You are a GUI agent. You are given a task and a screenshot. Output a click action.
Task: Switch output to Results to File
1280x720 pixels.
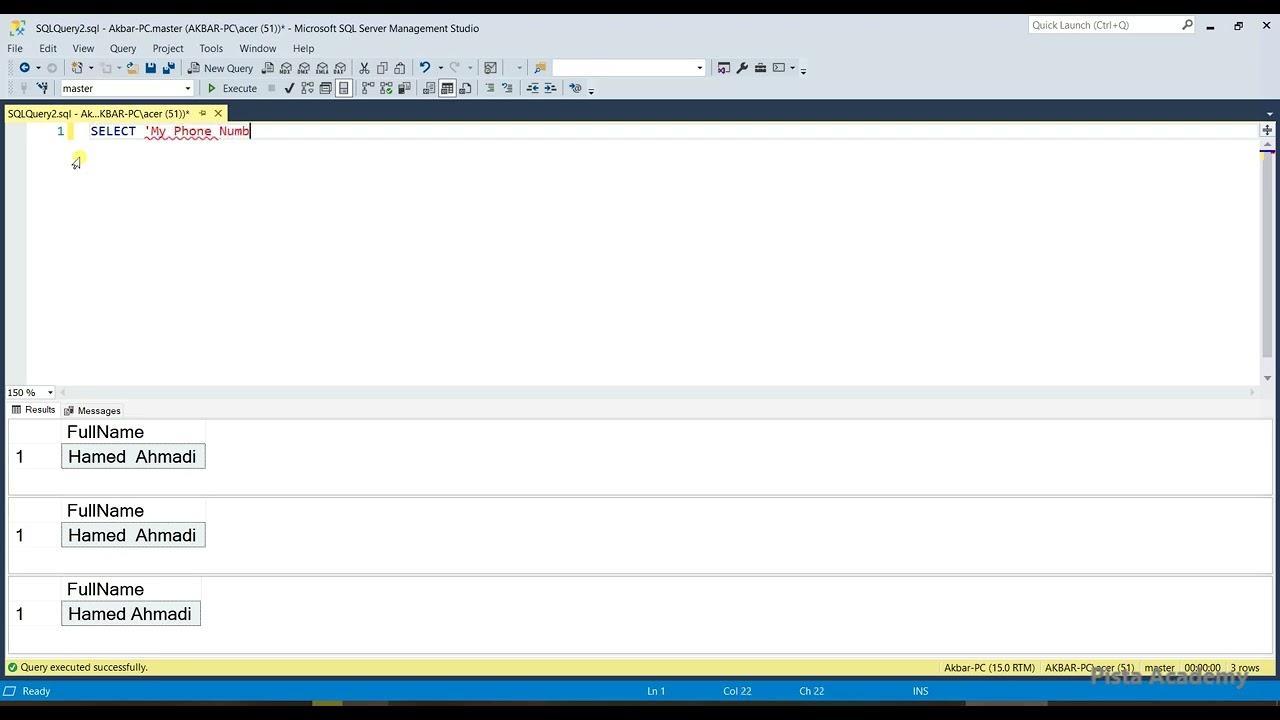[x=465, y=88]
